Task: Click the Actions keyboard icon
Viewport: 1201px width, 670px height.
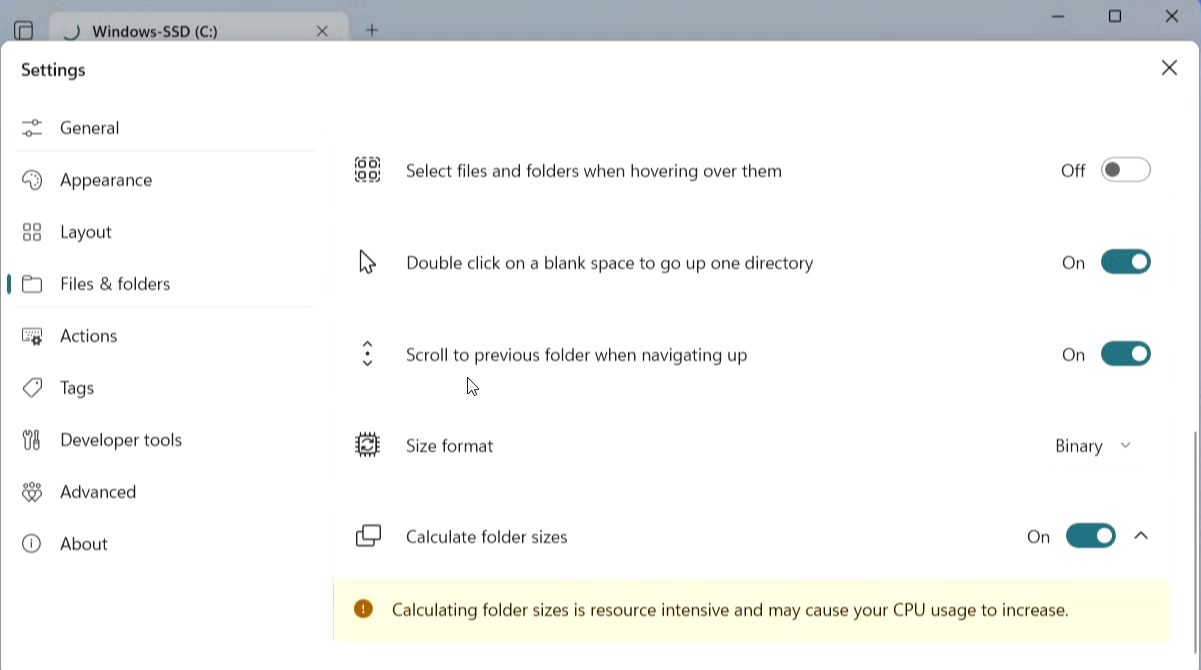Action: 32,336
